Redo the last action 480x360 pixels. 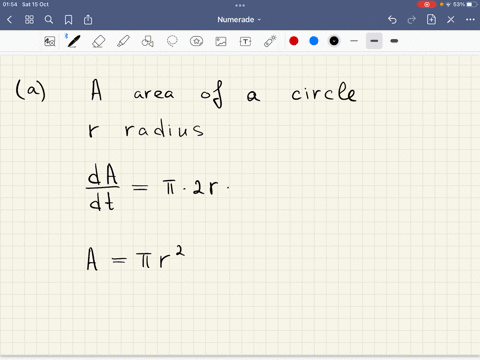pyautogui.click(x=412, y=20)
